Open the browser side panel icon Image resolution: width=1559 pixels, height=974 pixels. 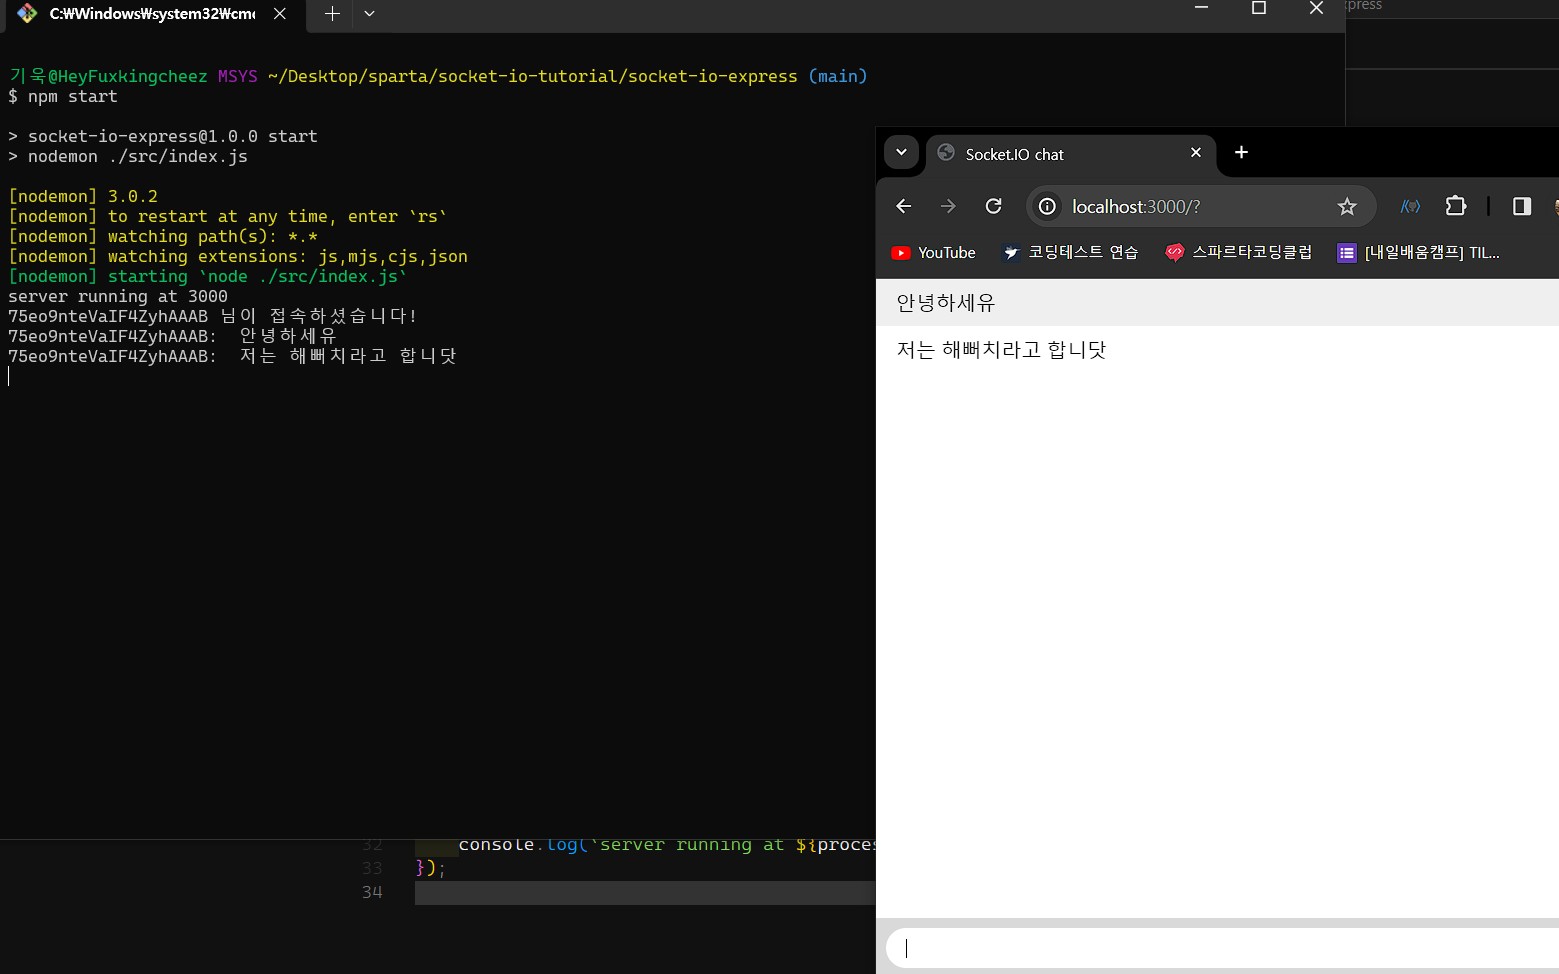point(1522,206)
